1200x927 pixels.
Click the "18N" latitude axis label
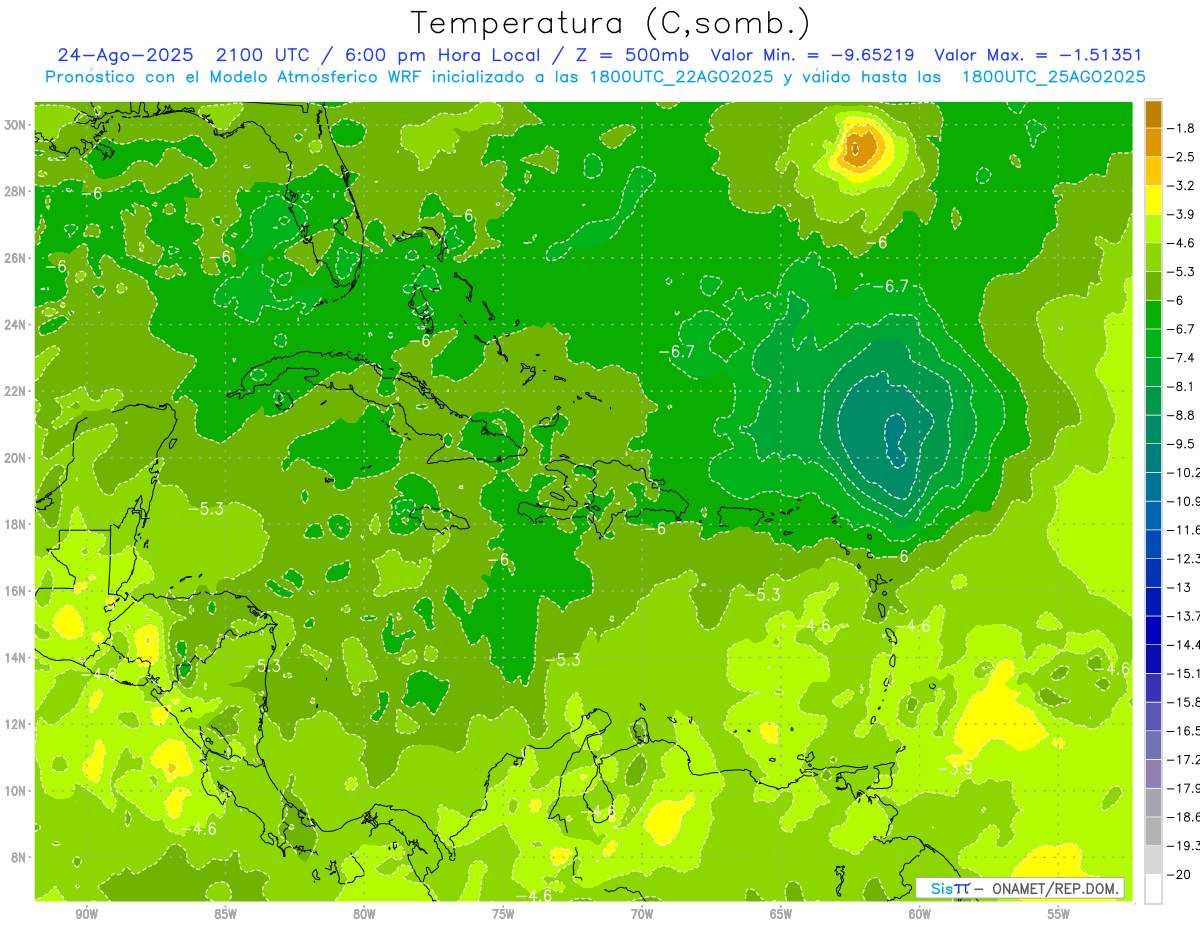coord(17,524)
